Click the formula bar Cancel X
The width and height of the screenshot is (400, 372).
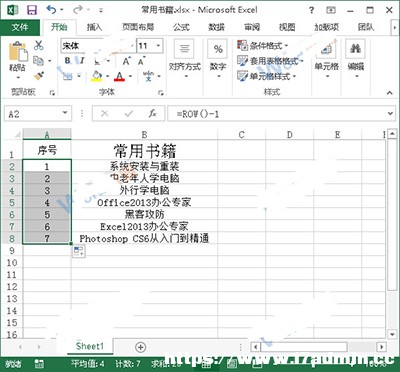point(105,114)
